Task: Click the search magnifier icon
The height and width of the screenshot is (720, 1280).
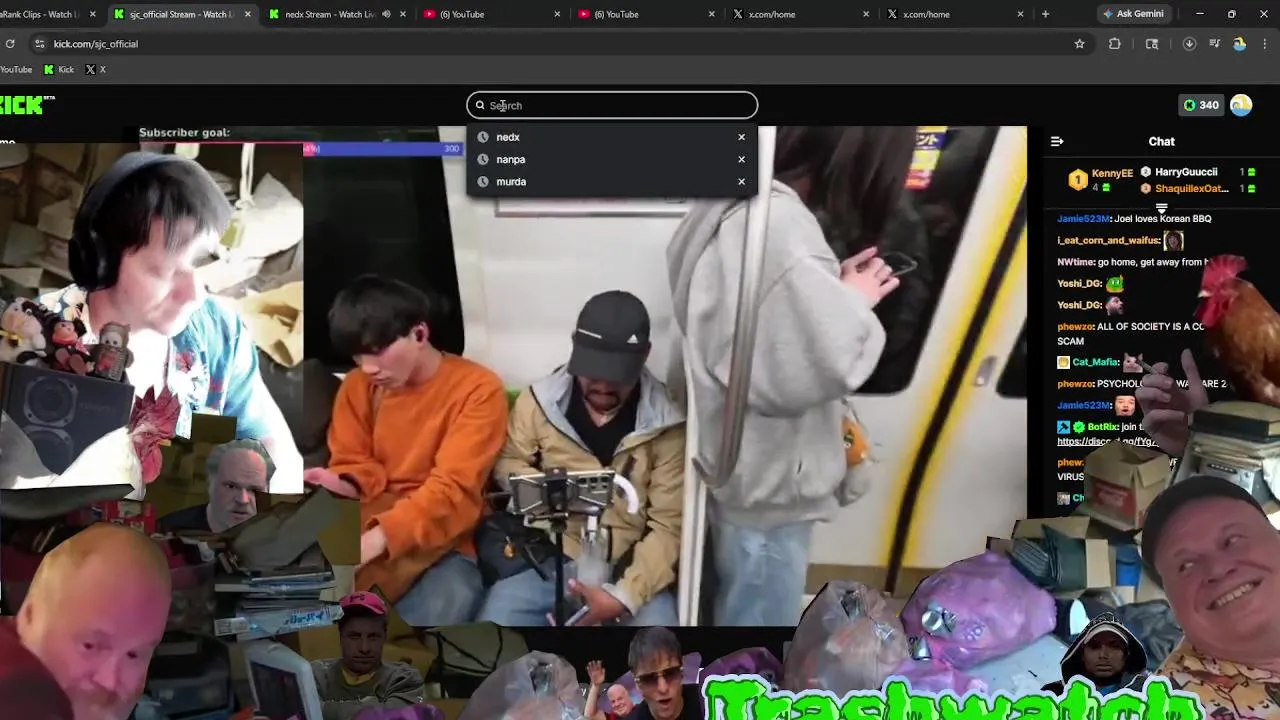Action: (x=480, y=105)
